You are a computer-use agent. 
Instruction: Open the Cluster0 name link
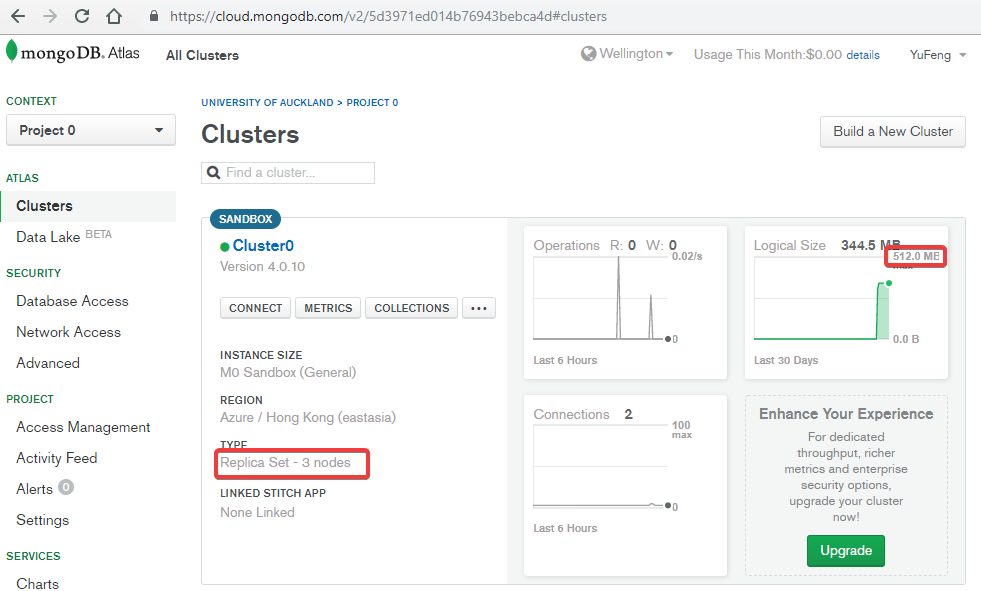[x=263, y=246]
